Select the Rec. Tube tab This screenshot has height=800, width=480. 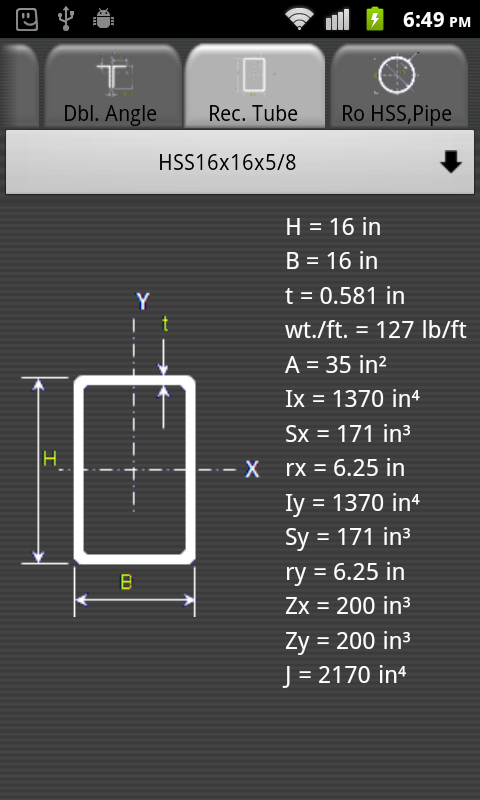[254, 86]
